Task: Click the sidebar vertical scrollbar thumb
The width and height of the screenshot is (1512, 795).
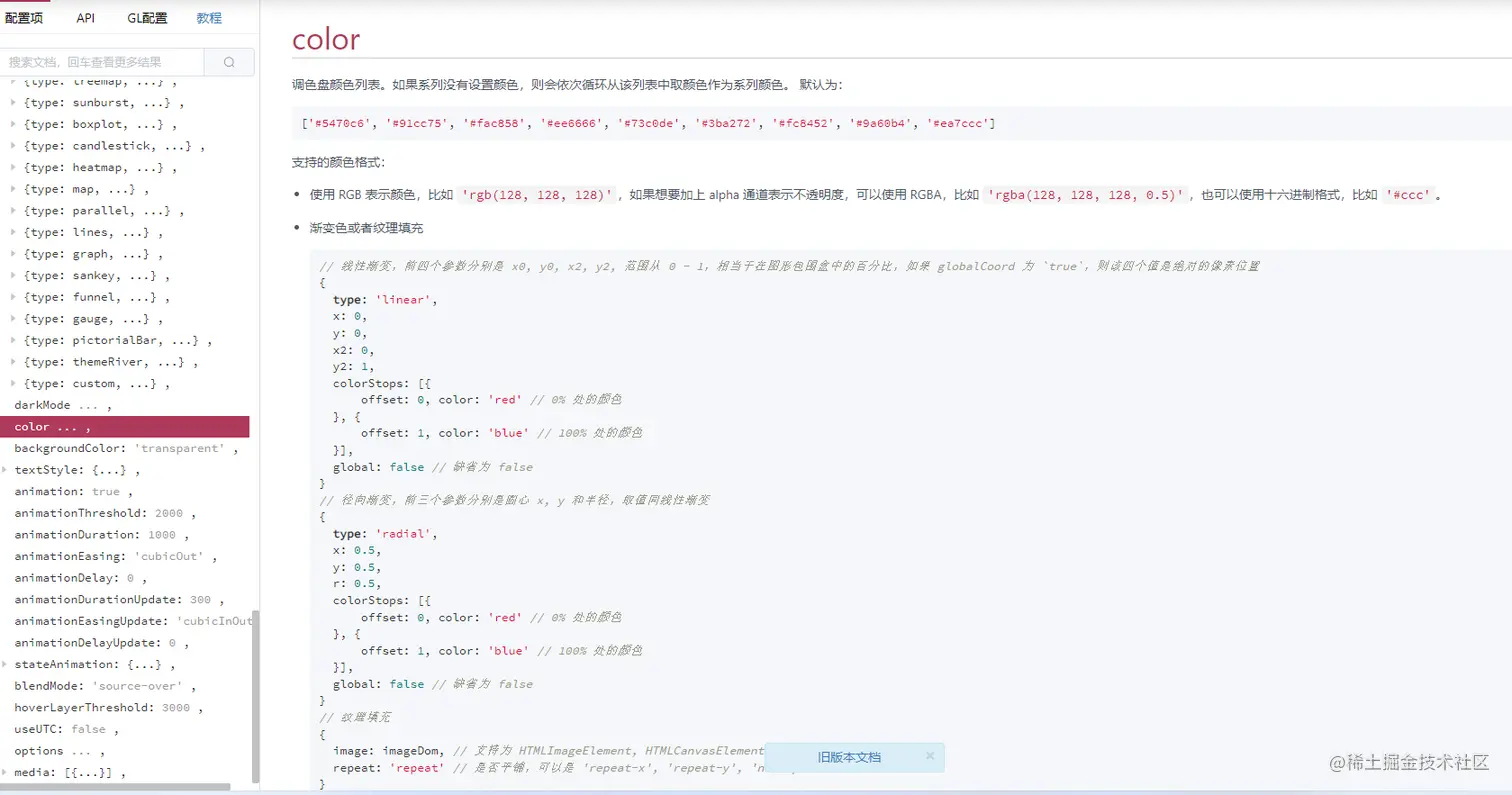Action: pos(255,696)
